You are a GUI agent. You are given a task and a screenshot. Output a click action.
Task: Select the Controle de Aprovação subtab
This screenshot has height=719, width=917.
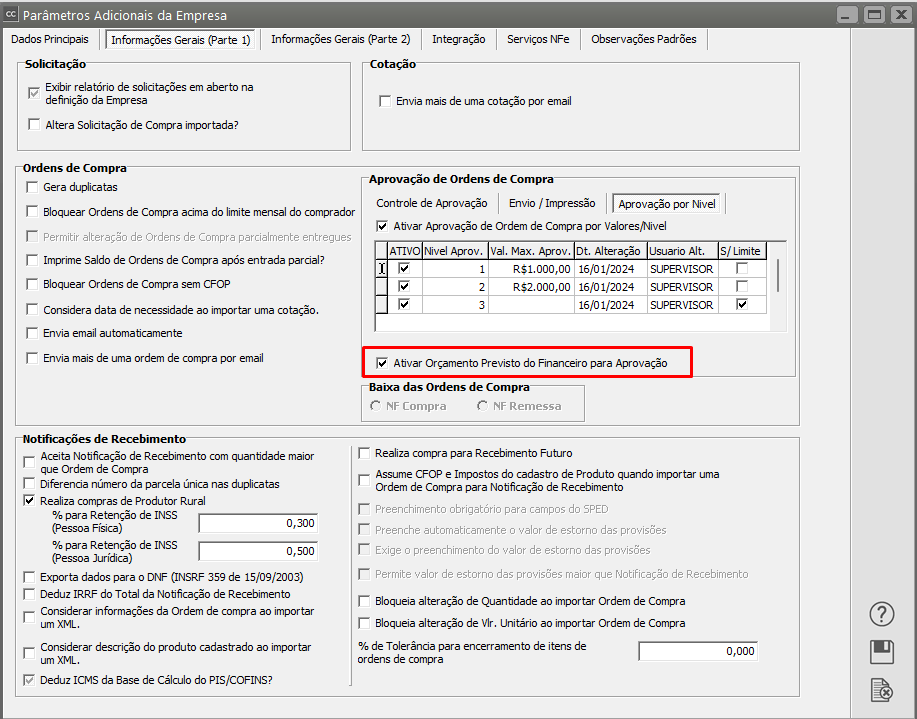pos(432,203)
